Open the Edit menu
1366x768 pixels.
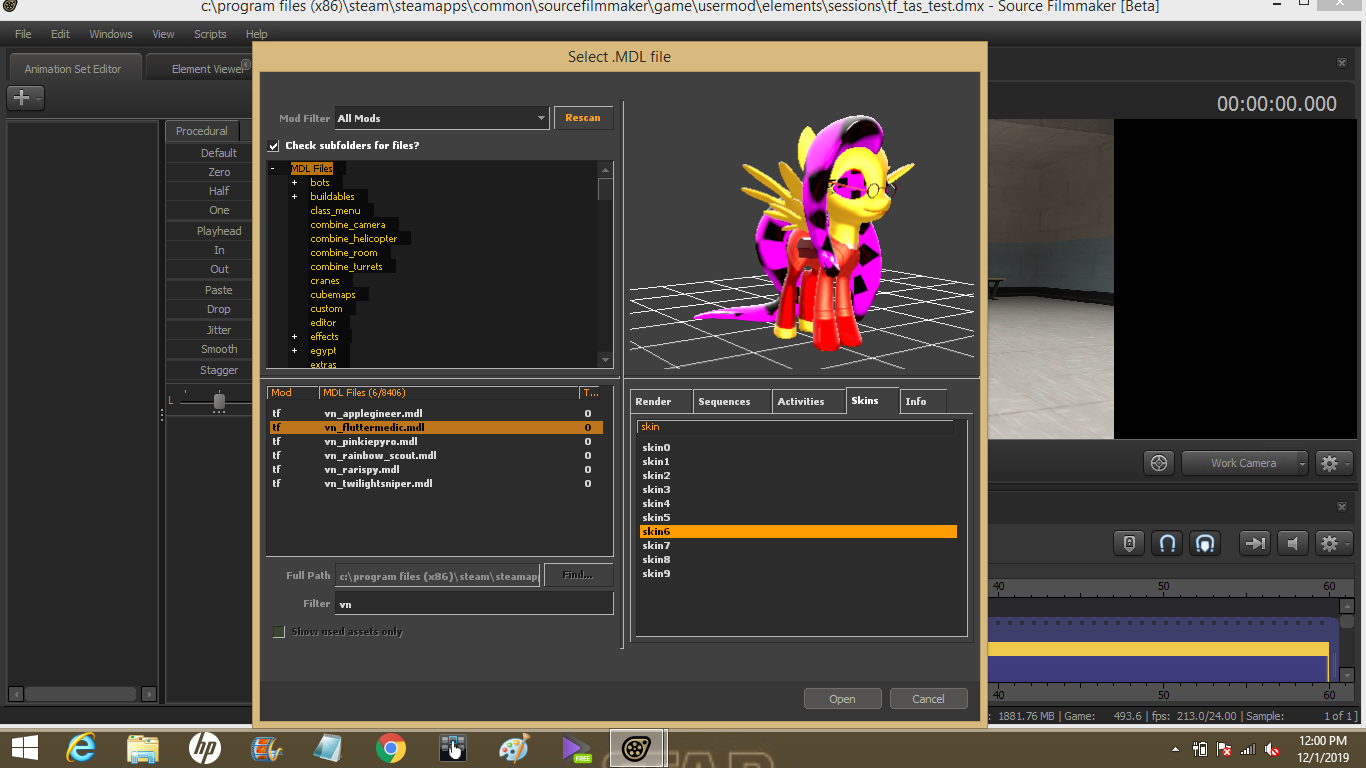pyautogui.click(x=60, y=34)
